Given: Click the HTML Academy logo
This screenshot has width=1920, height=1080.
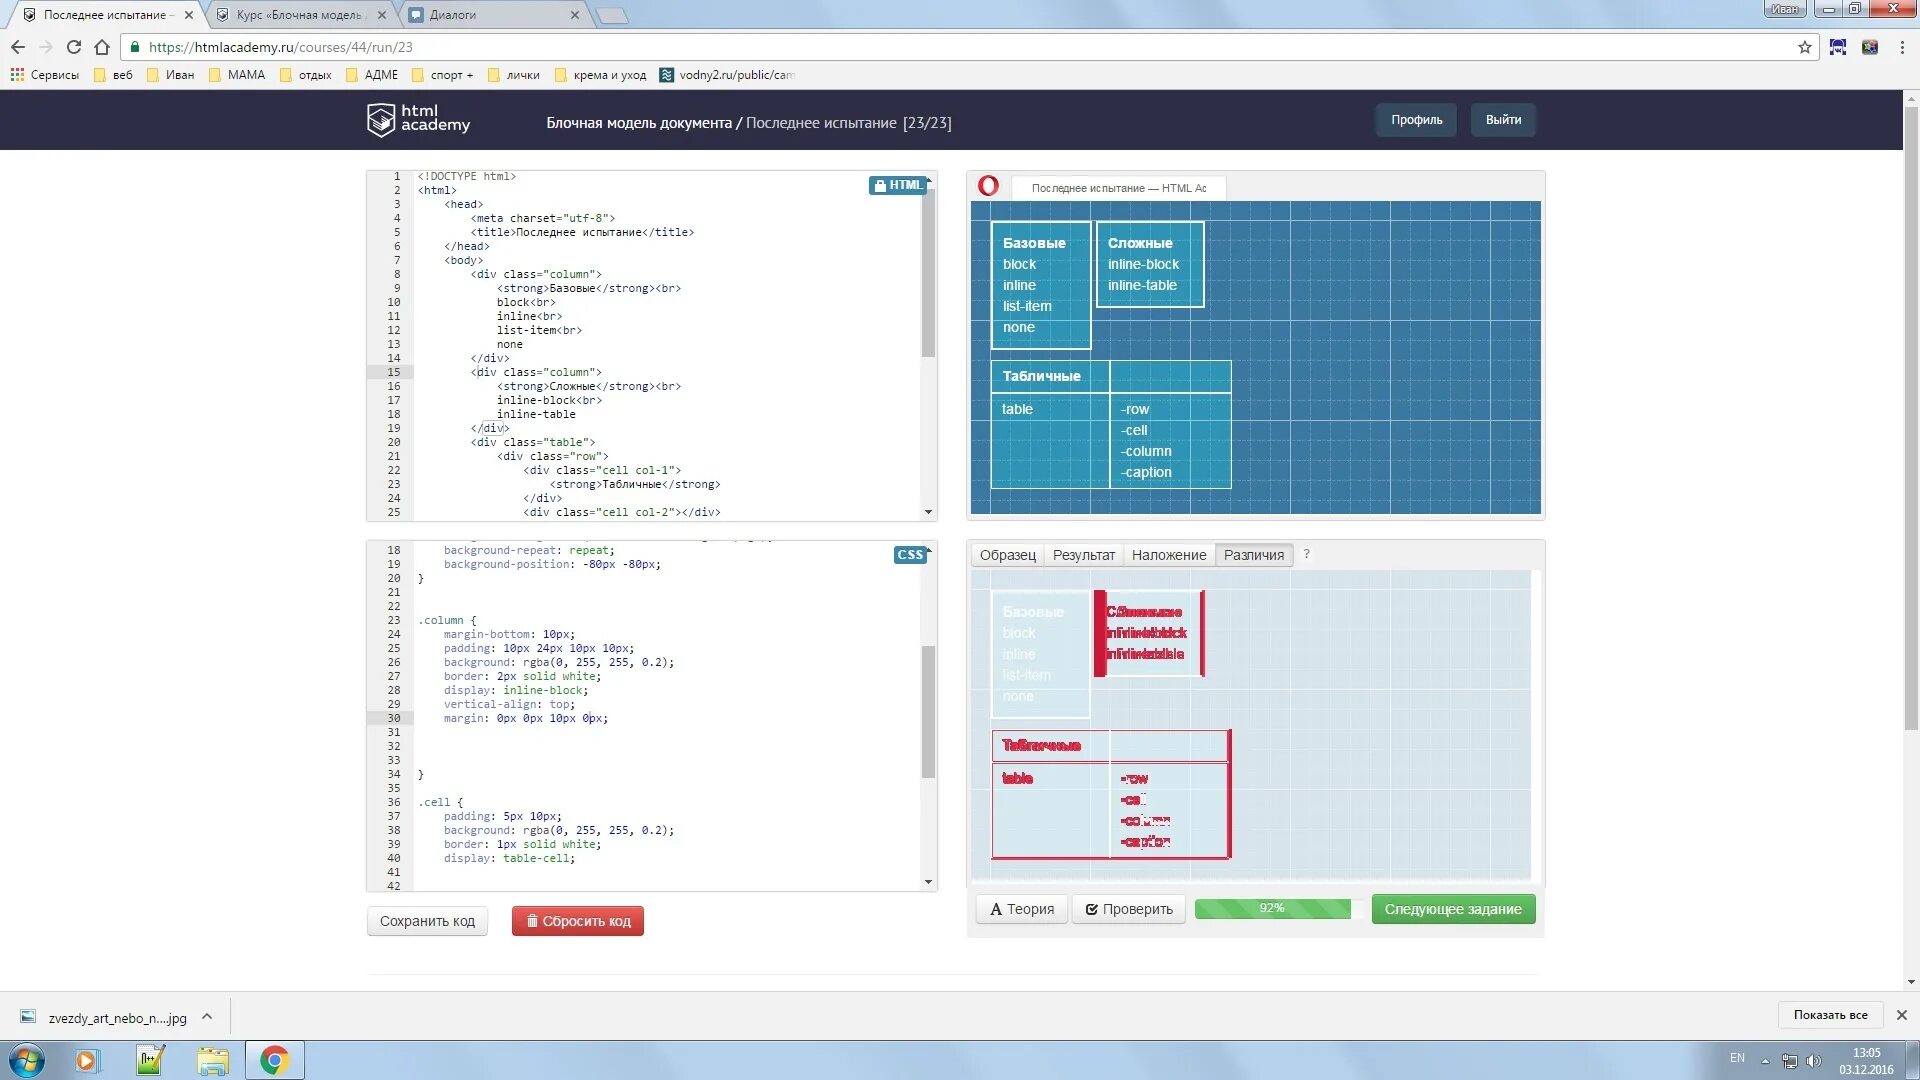Looking at the screenshot, I should click(x=418, y=120).
